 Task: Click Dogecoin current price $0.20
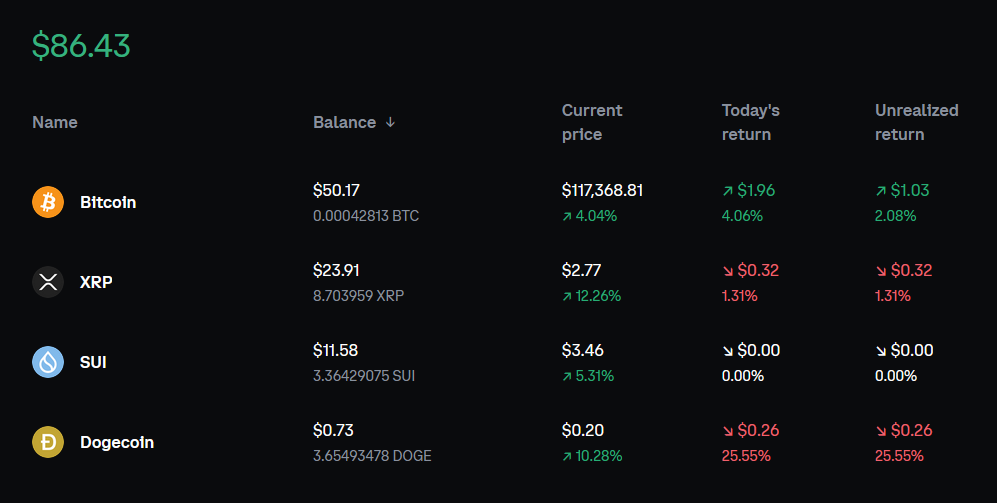click(x=582, y=431)
